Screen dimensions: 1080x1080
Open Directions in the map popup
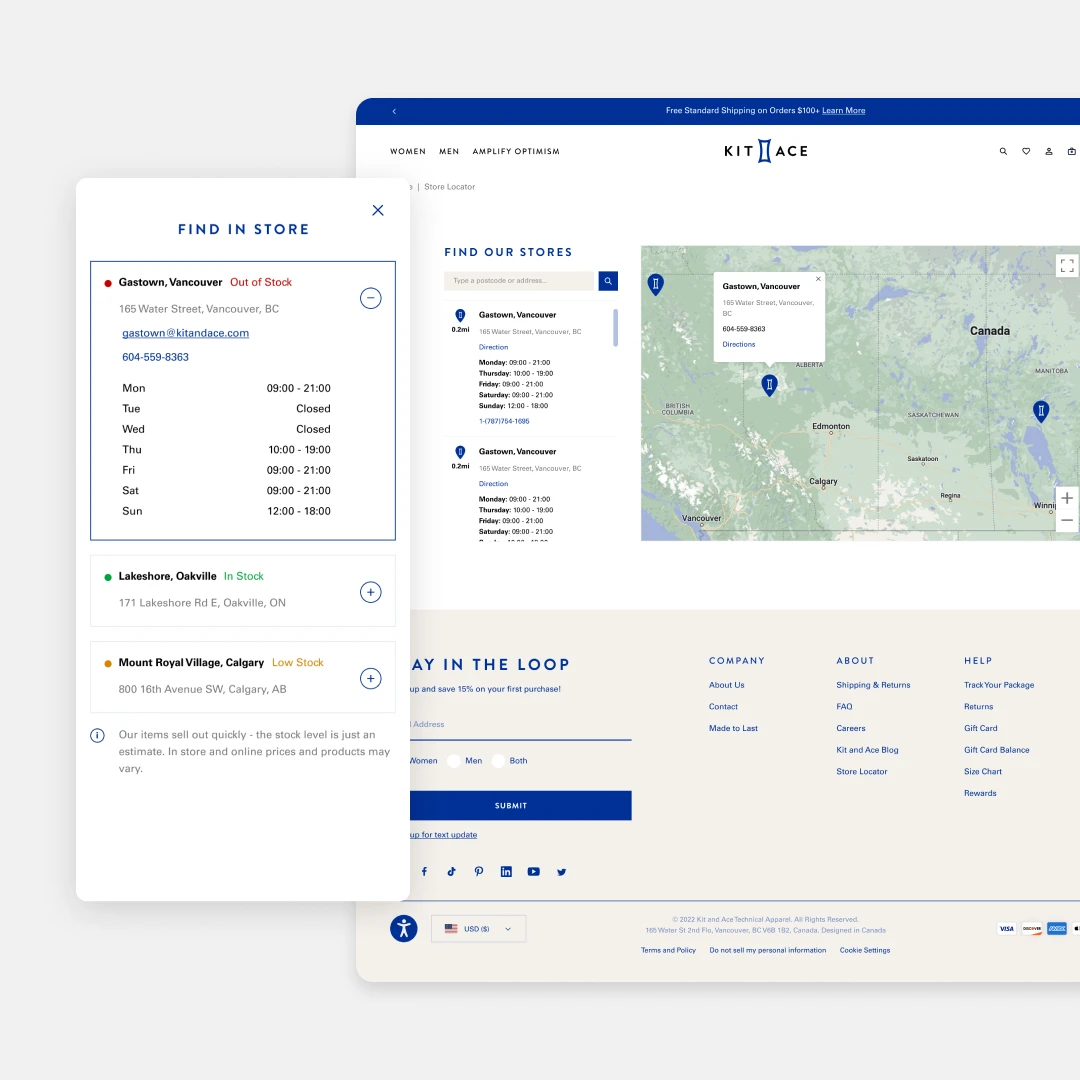(x=738, y=344)
